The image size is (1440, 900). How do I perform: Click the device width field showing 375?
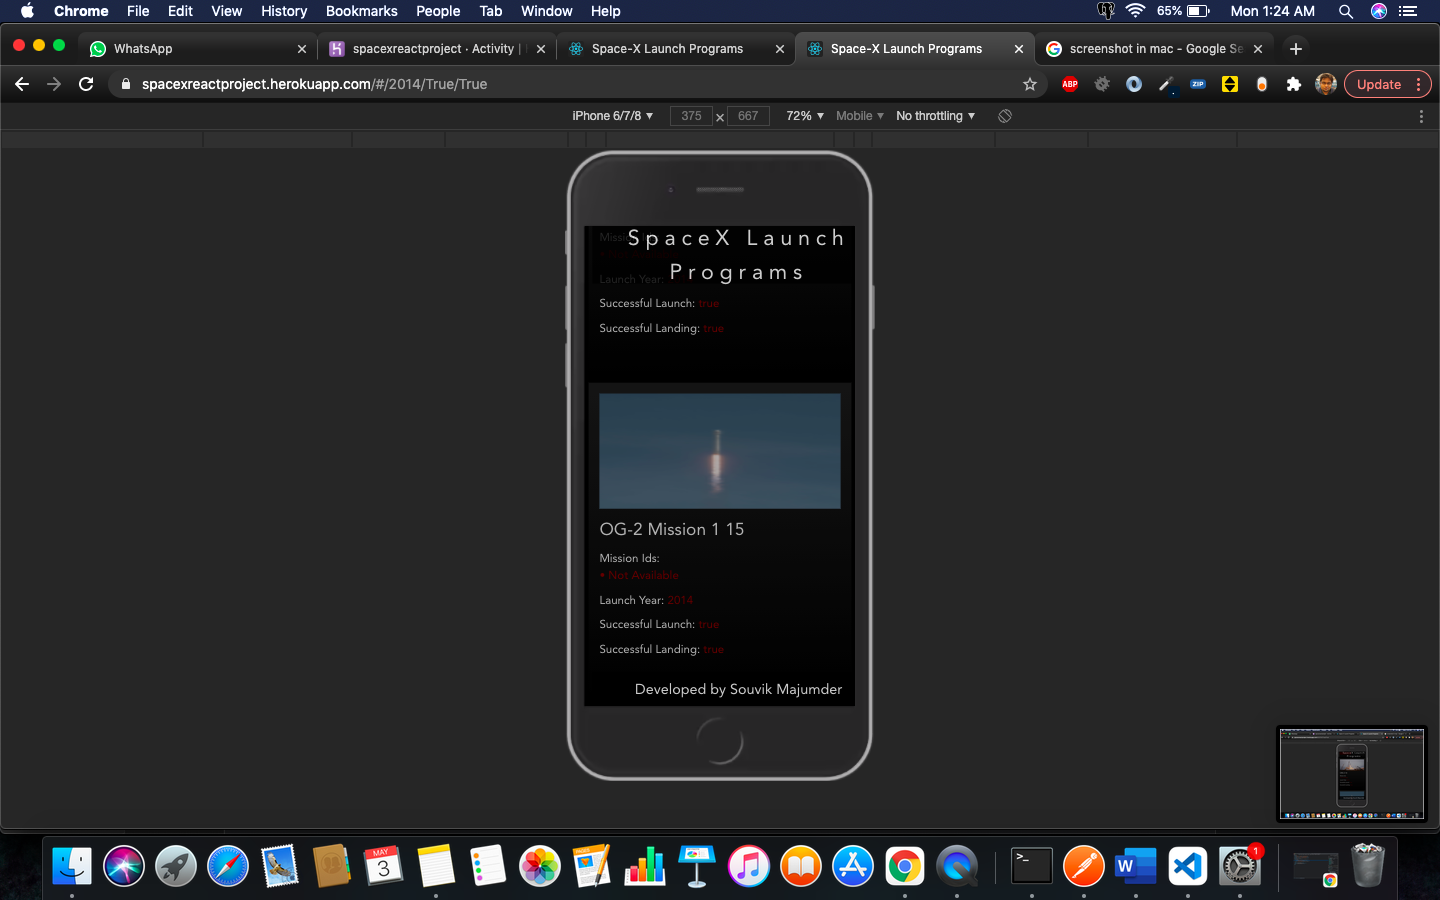click(x=691, y=116)
